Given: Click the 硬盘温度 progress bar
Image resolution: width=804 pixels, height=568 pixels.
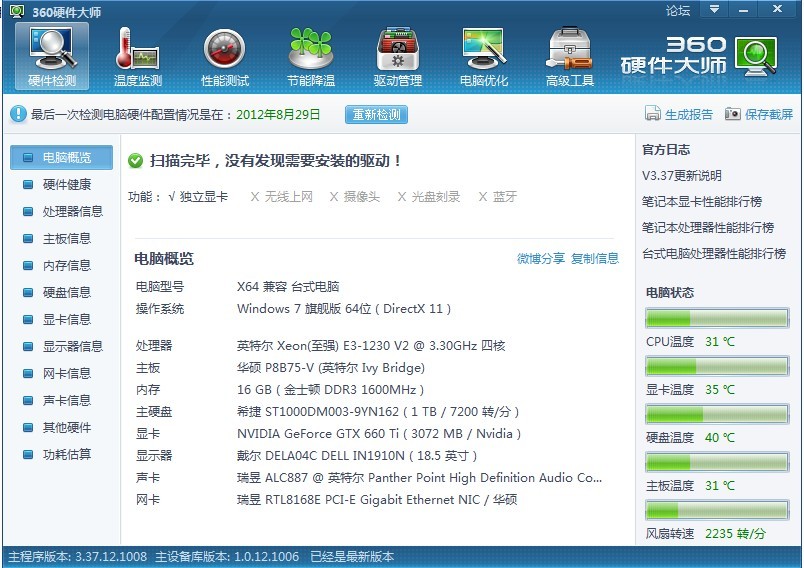Looking at the screenshot, I should point(717,414).
